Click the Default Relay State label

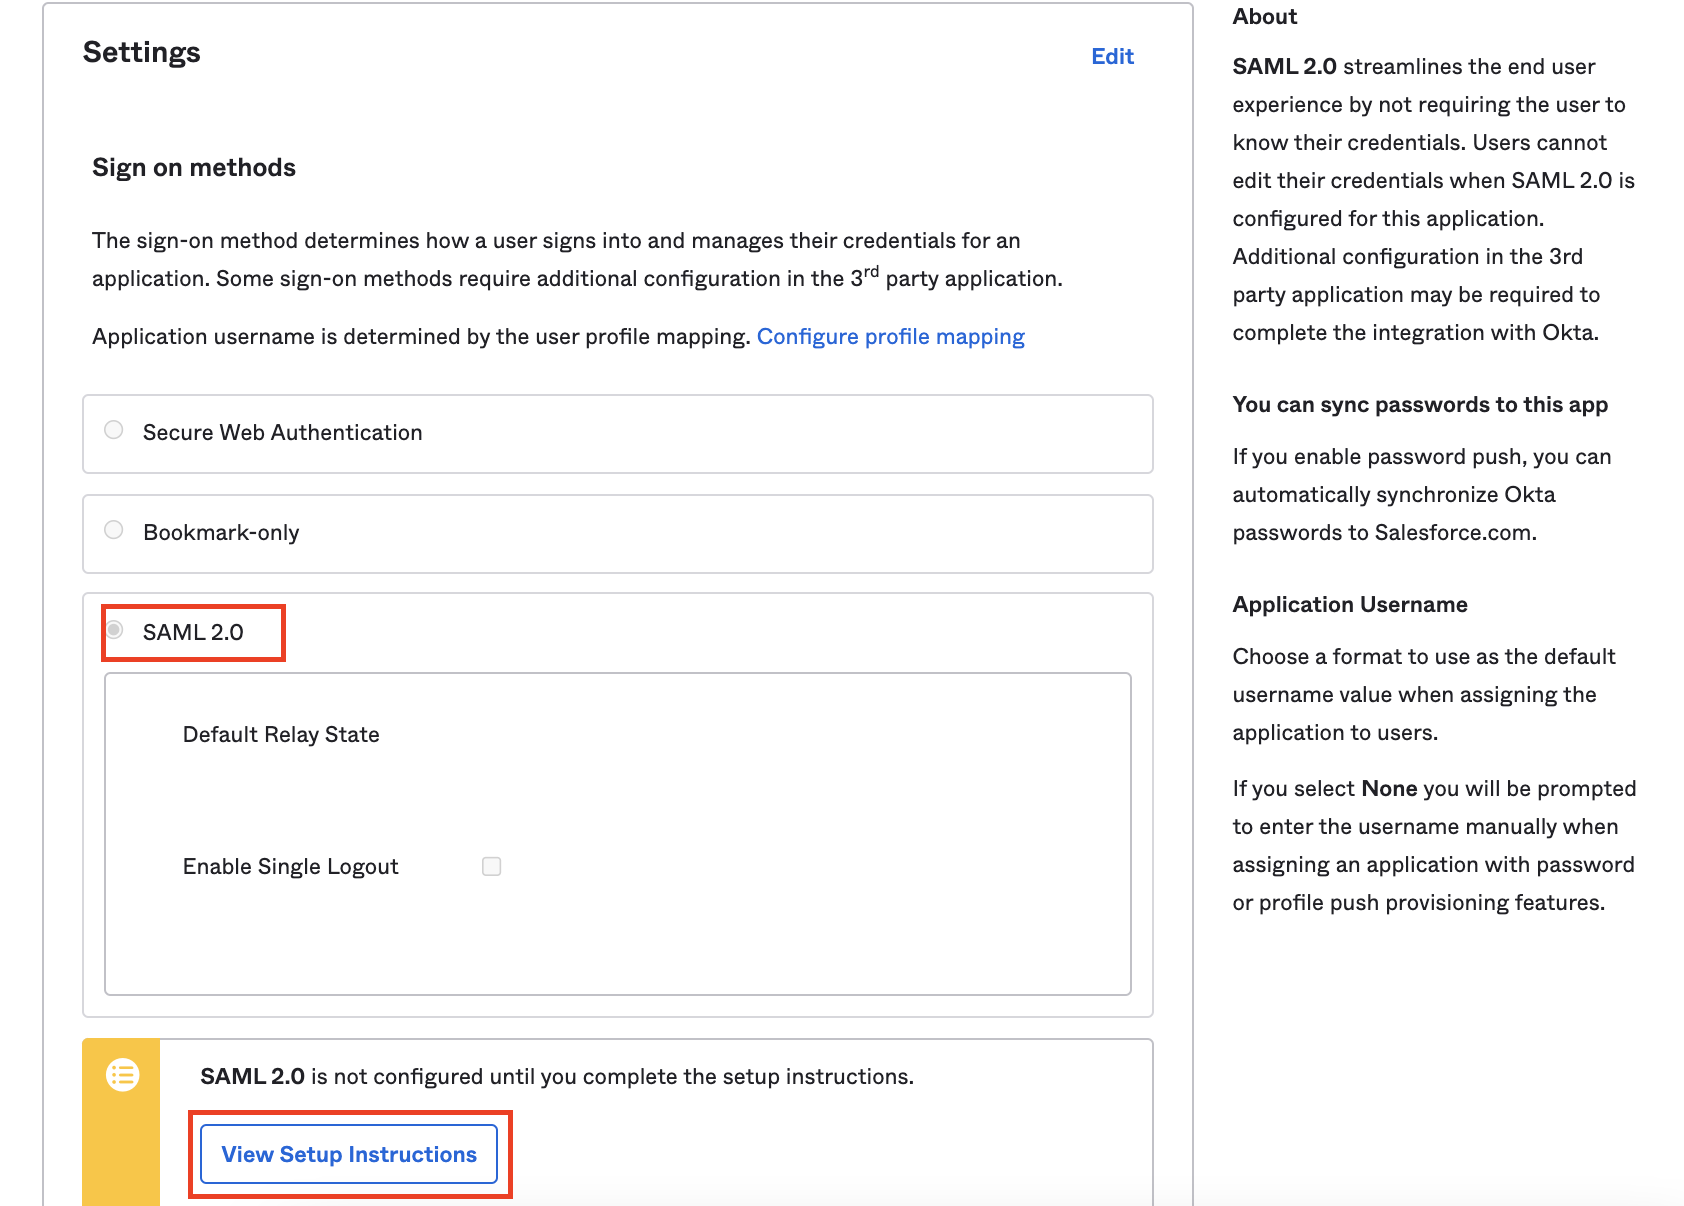(x=281, y=734)
